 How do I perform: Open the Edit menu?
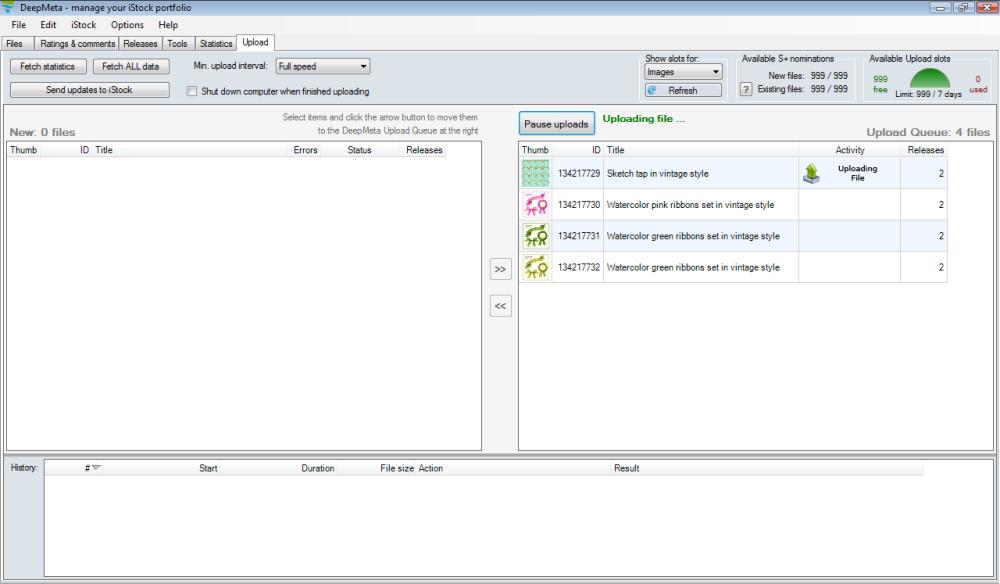click(x=48, y=25)
